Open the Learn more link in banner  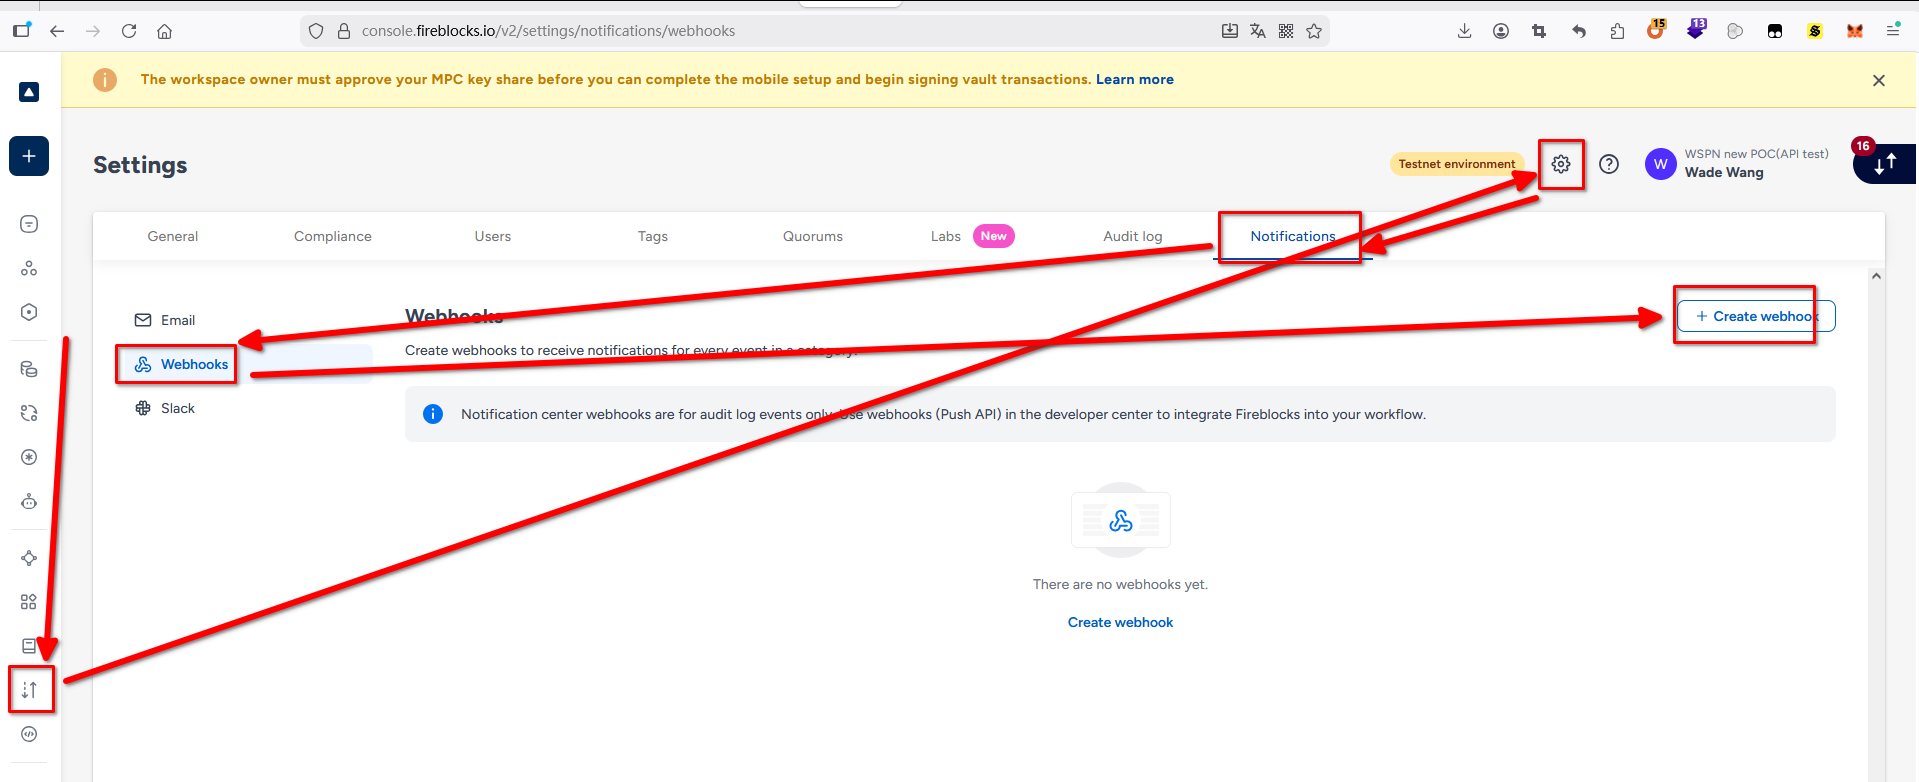(1134, 80)
